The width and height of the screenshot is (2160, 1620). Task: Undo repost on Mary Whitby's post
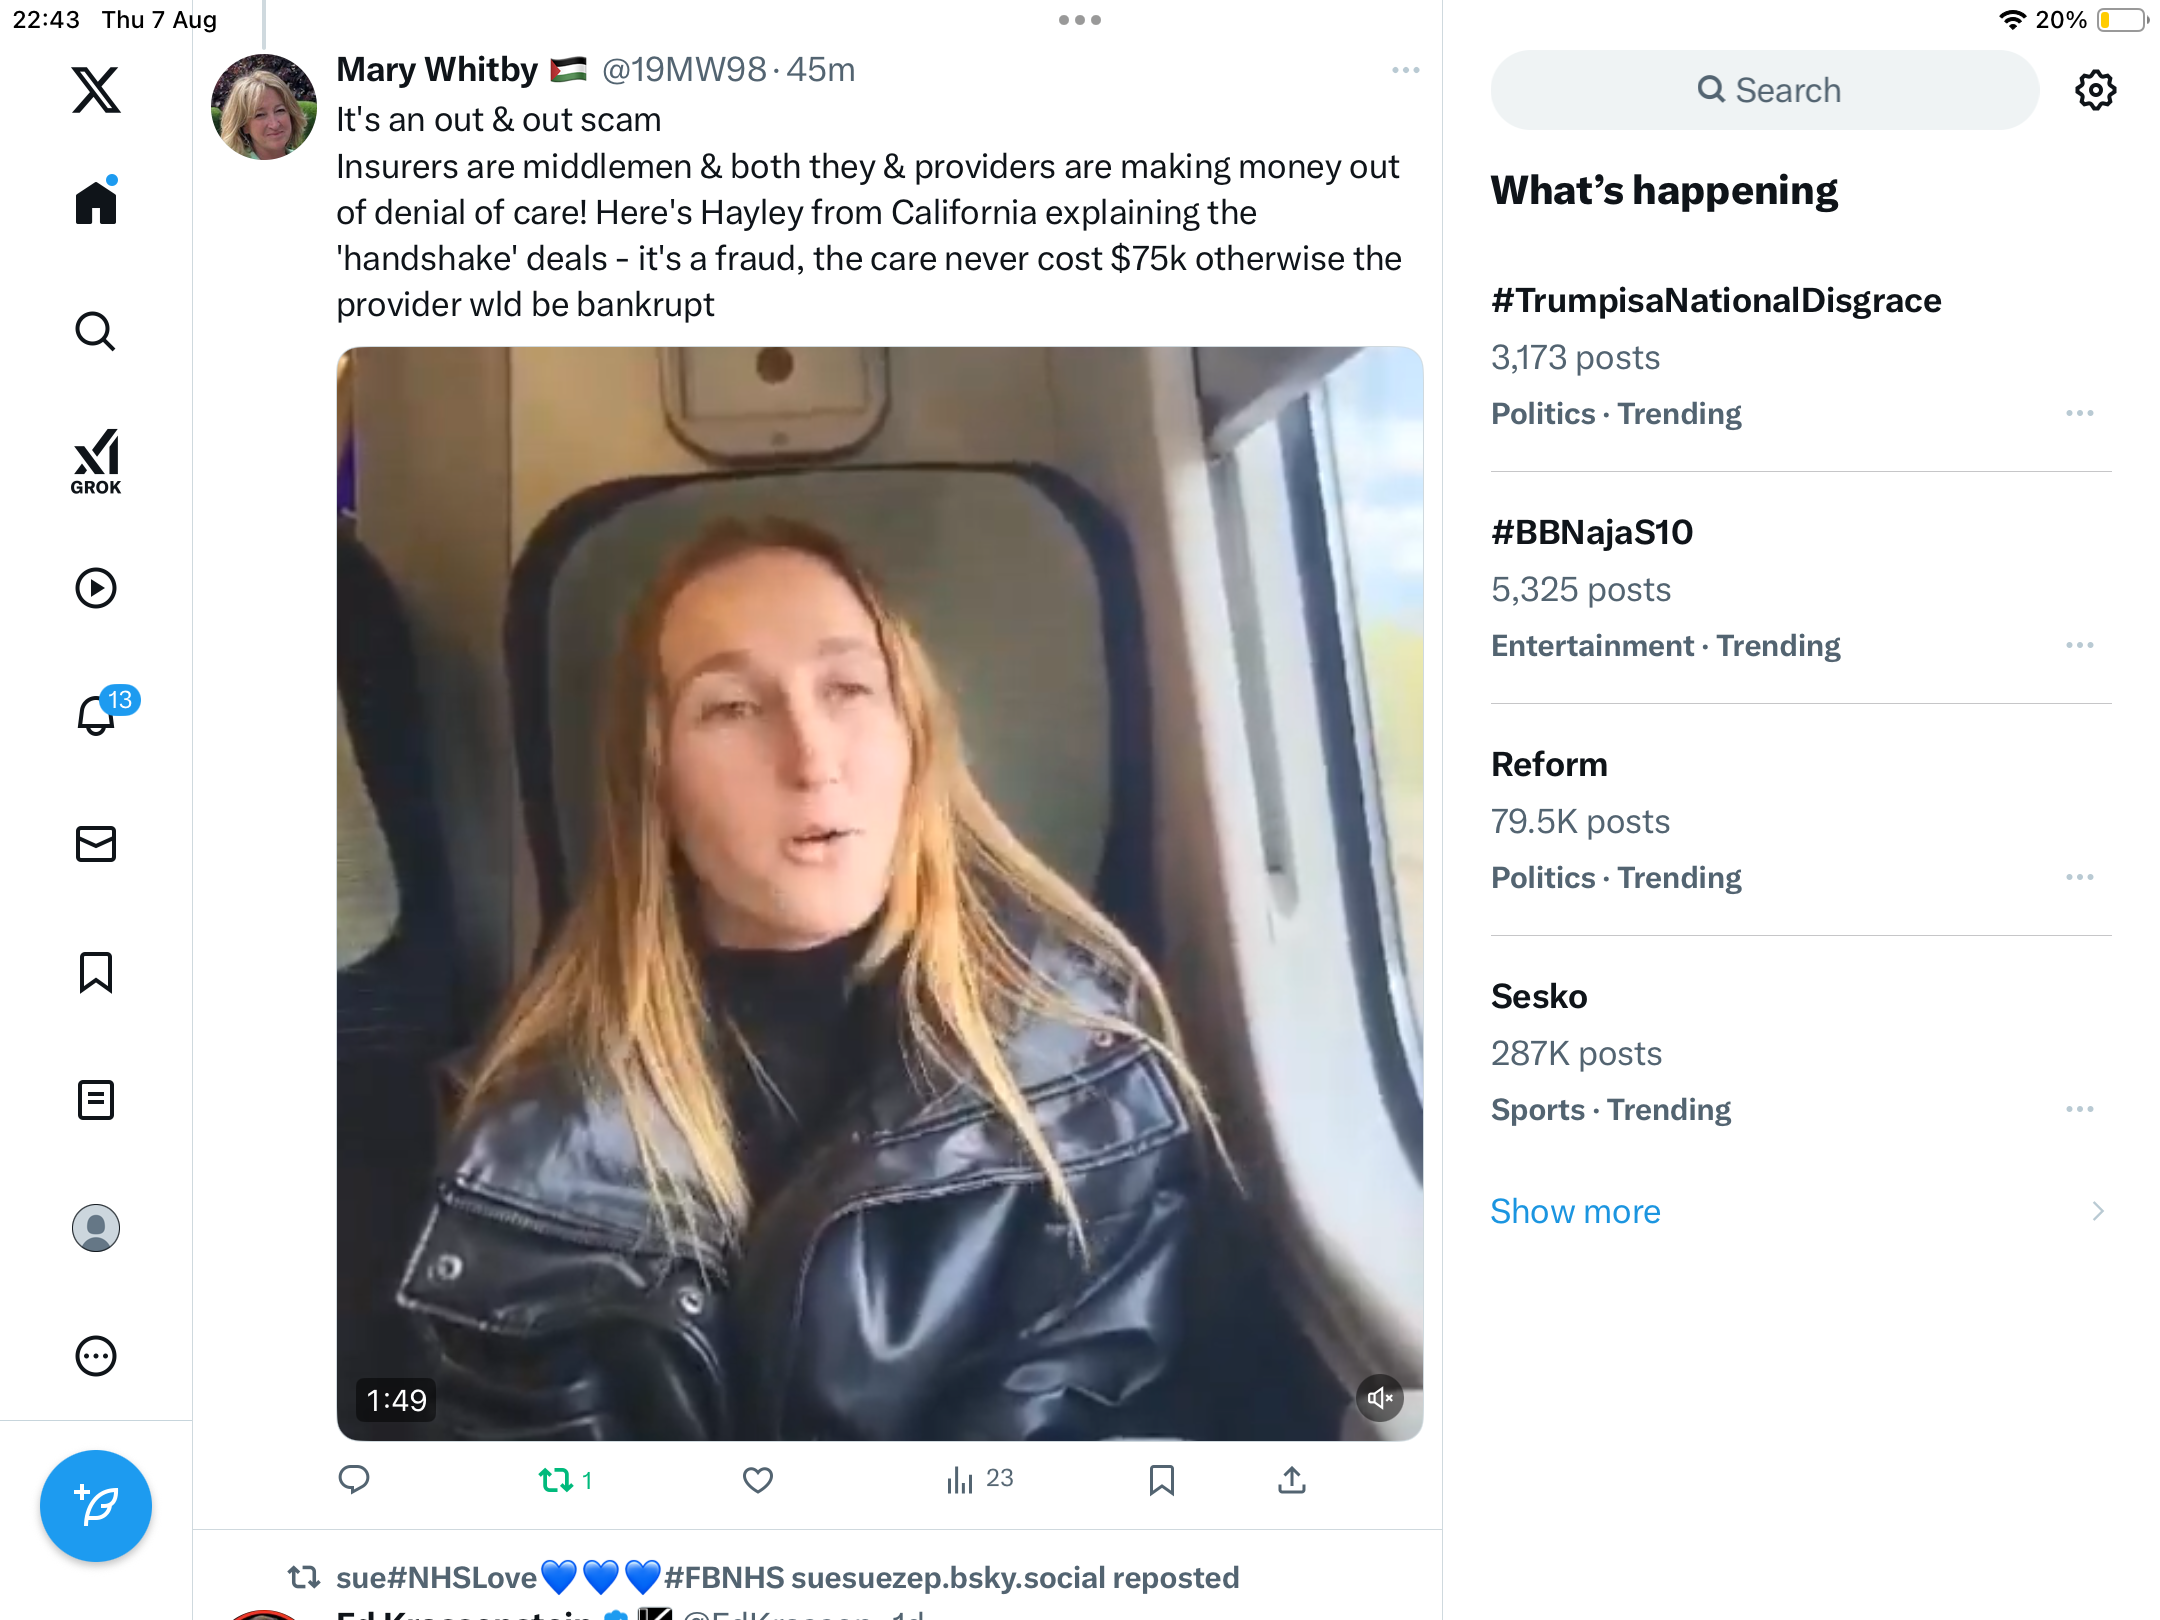point(556,1480)
